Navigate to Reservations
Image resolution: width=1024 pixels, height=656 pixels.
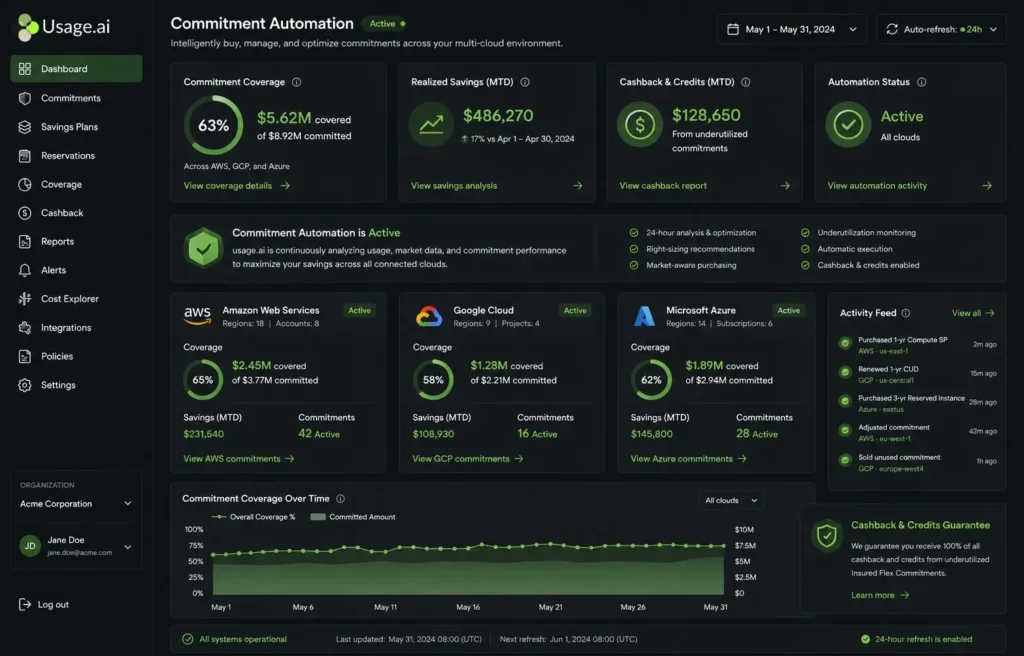[76, 156]
